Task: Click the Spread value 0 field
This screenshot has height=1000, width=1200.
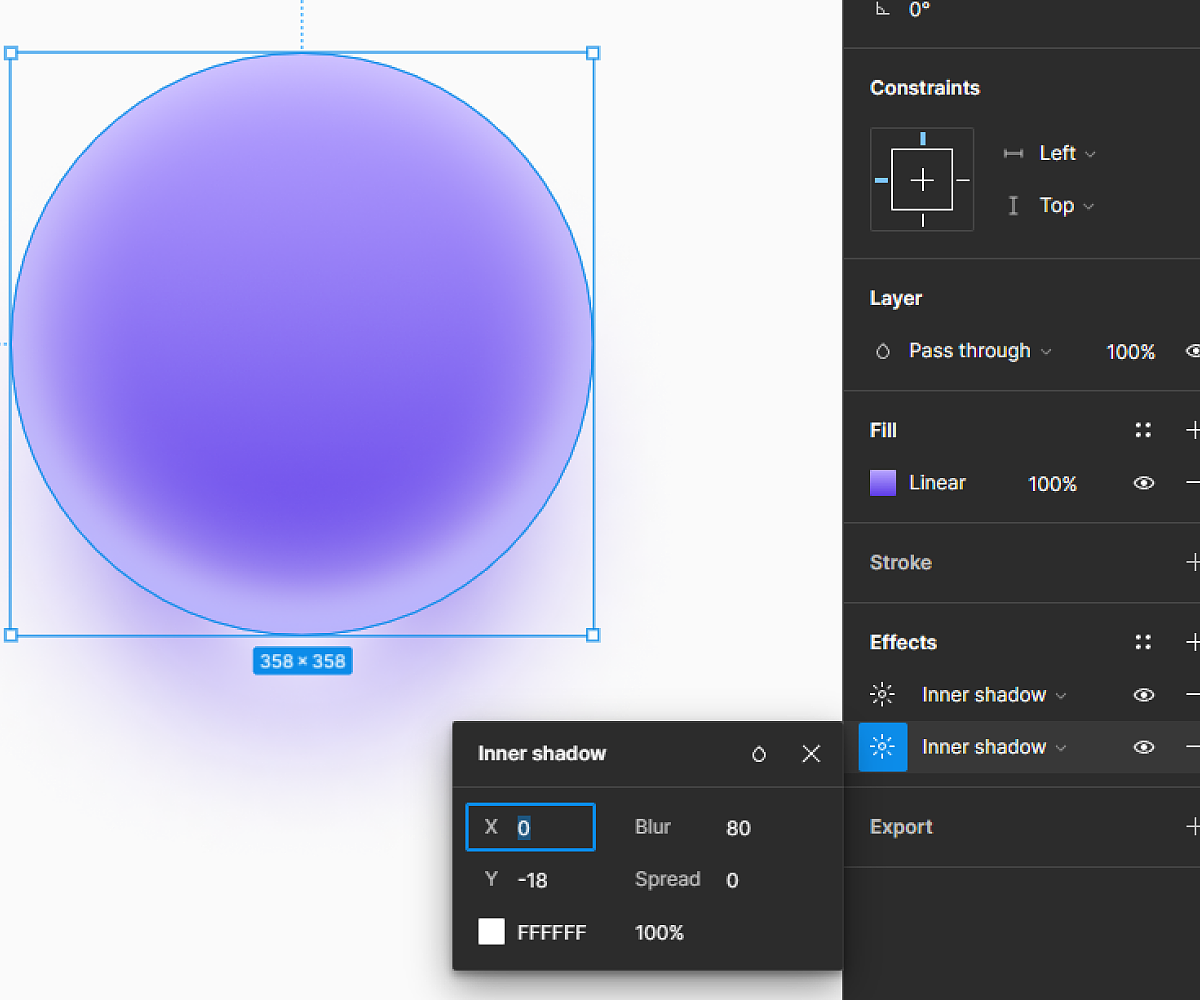Action: point(732,880)
